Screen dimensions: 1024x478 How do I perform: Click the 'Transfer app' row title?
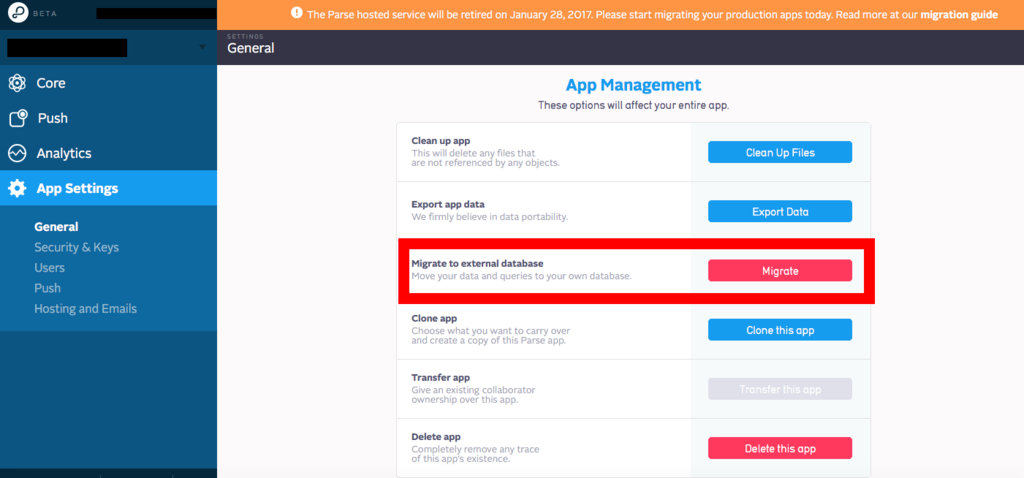click(441, 377)
